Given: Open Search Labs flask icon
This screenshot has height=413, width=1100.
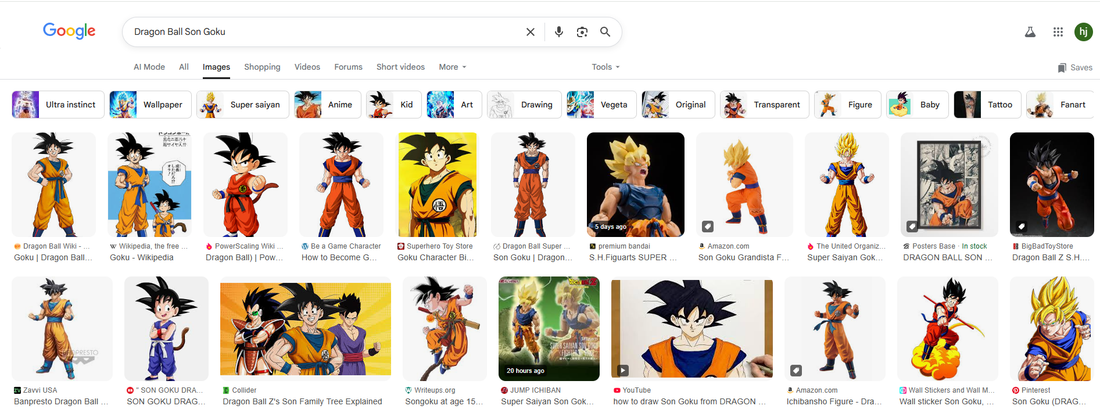Looking at the screenshot, I should click(1029, 32).
